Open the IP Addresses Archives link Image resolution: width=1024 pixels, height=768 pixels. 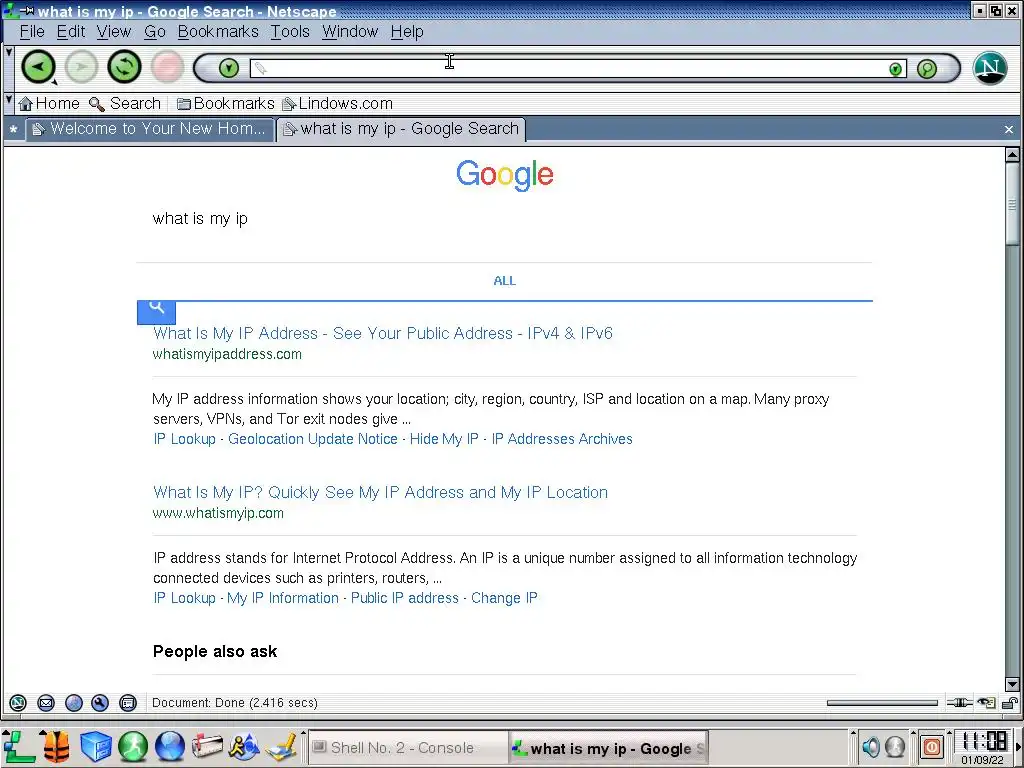click(562, 439)
